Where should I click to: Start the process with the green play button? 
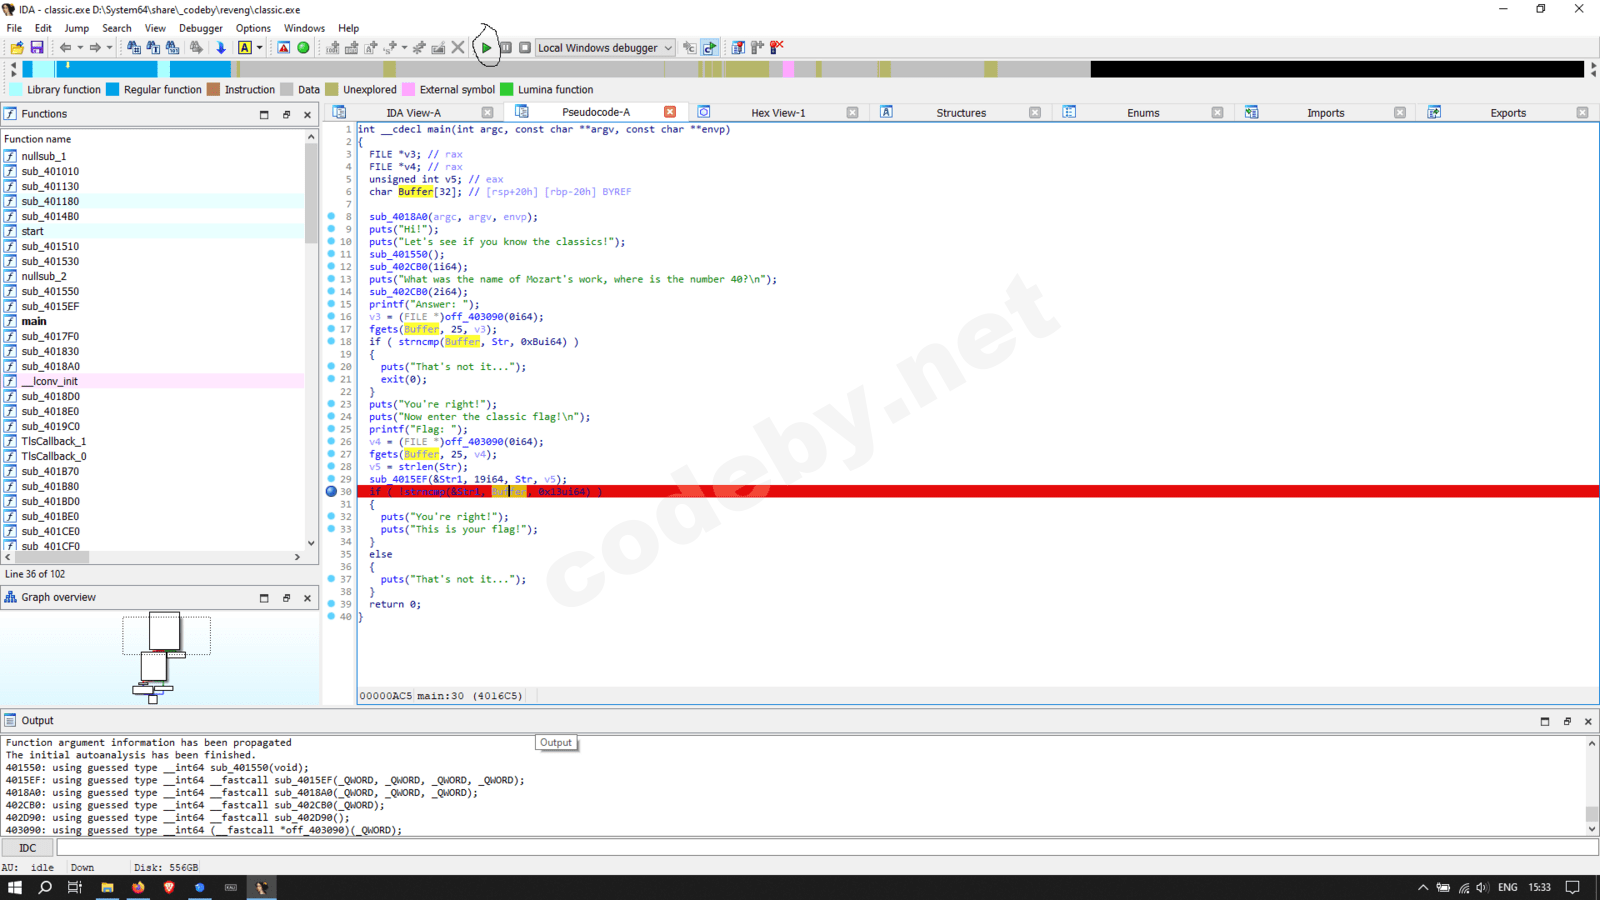(487, 48)
